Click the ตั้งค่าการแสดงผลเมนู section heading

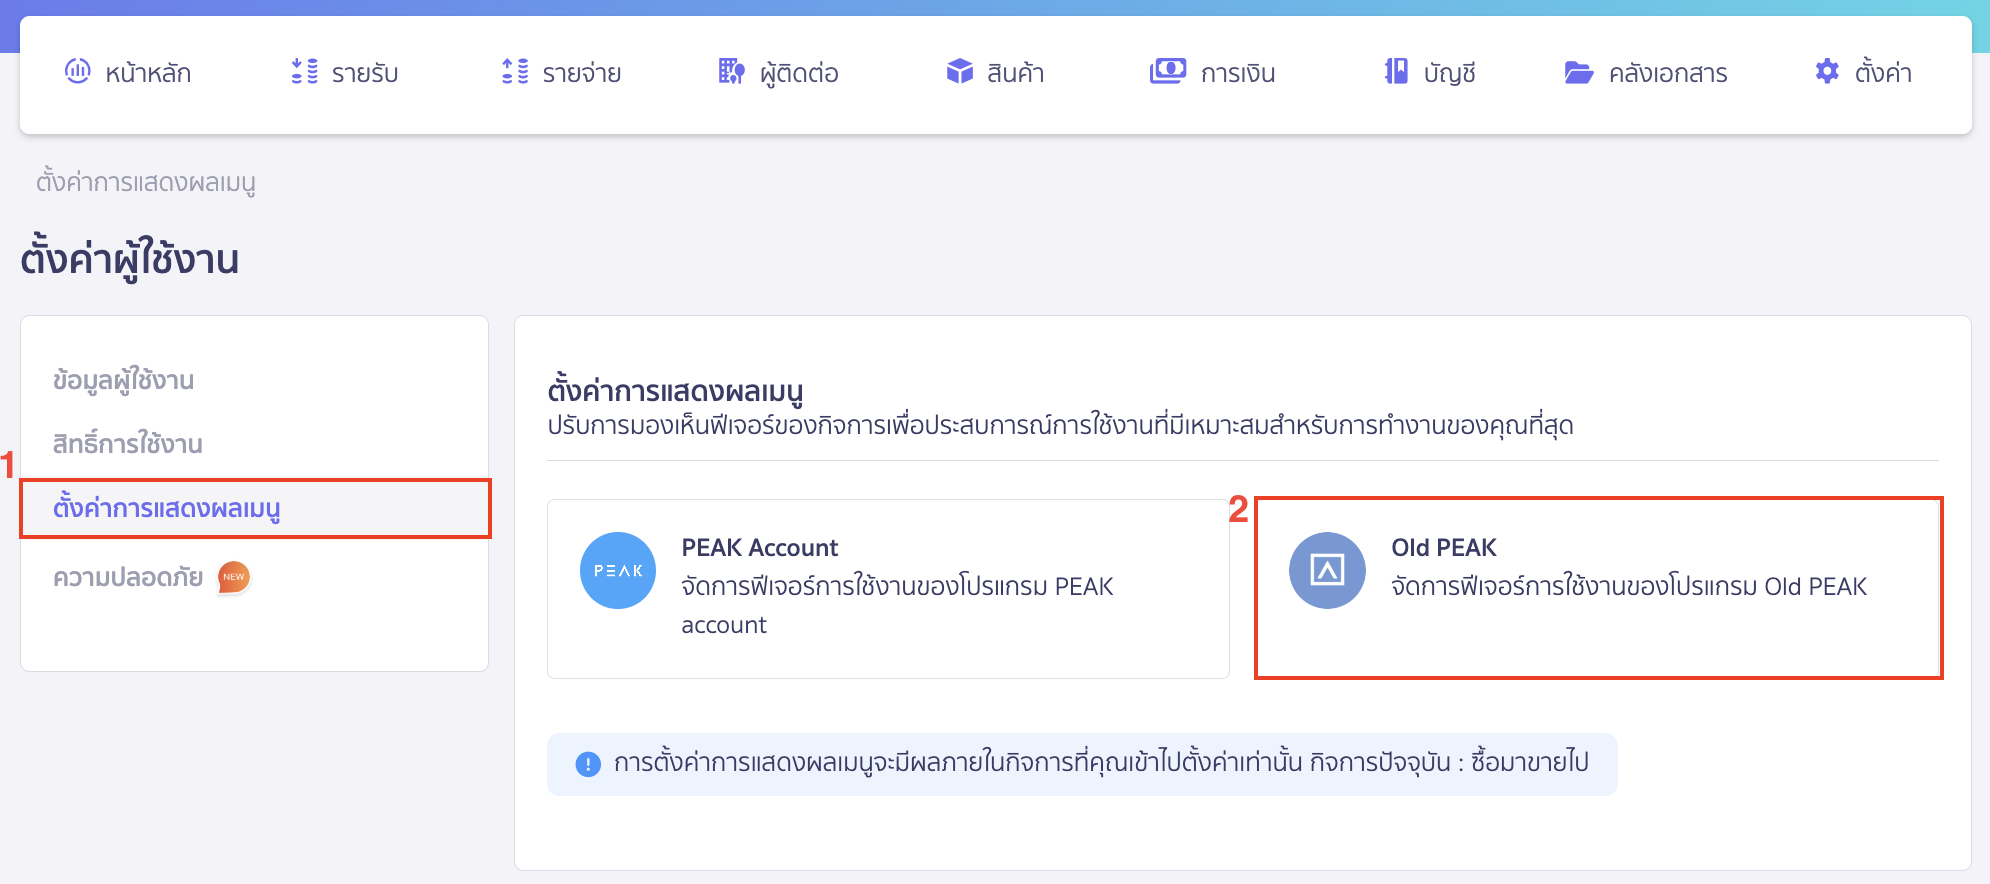pyautogui.click(x=676, y=390)
